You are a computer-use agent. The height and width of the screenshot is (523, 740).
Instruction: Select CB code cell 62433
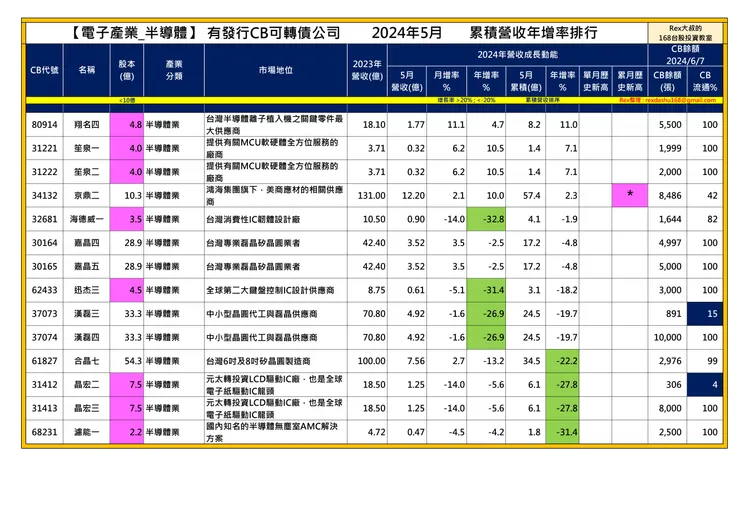[x=44, y=290]
